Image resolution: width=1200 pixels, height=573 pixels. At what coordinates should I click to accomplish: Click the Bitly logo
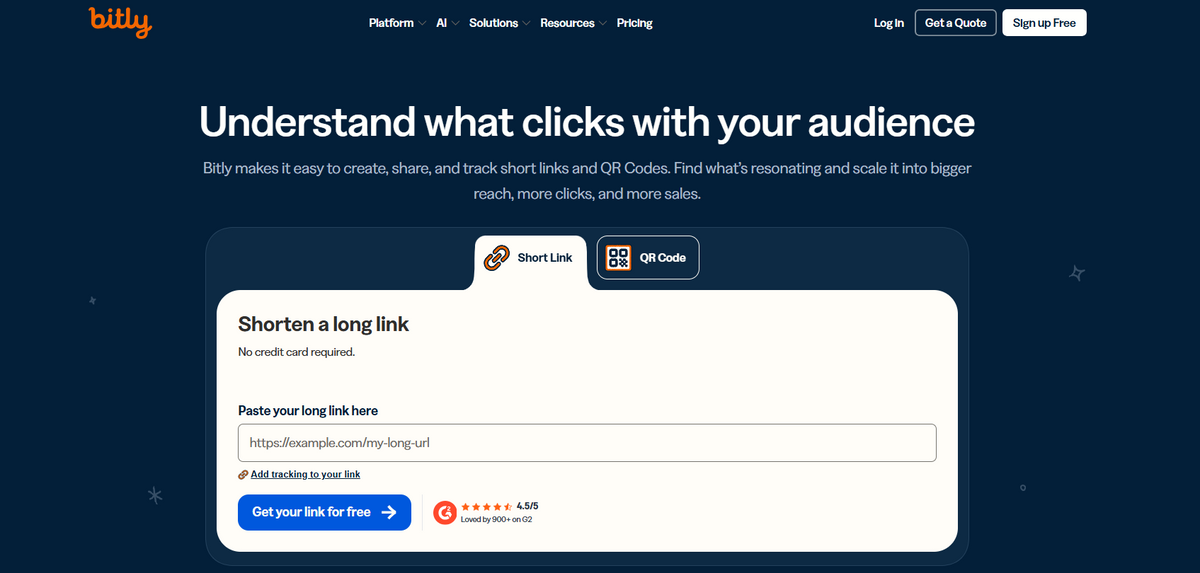click(x=120, y=22)
